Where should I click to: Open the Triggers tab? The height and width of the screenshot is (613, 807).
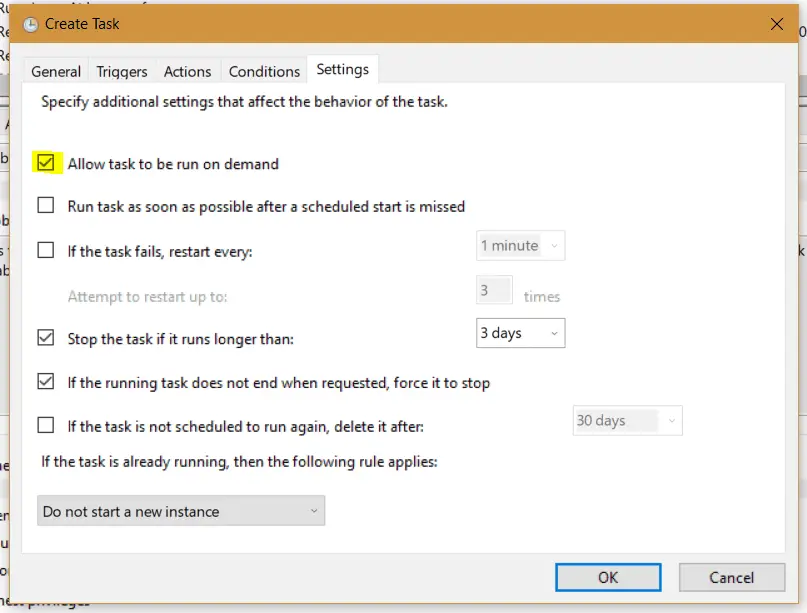[x=122, y=71]
